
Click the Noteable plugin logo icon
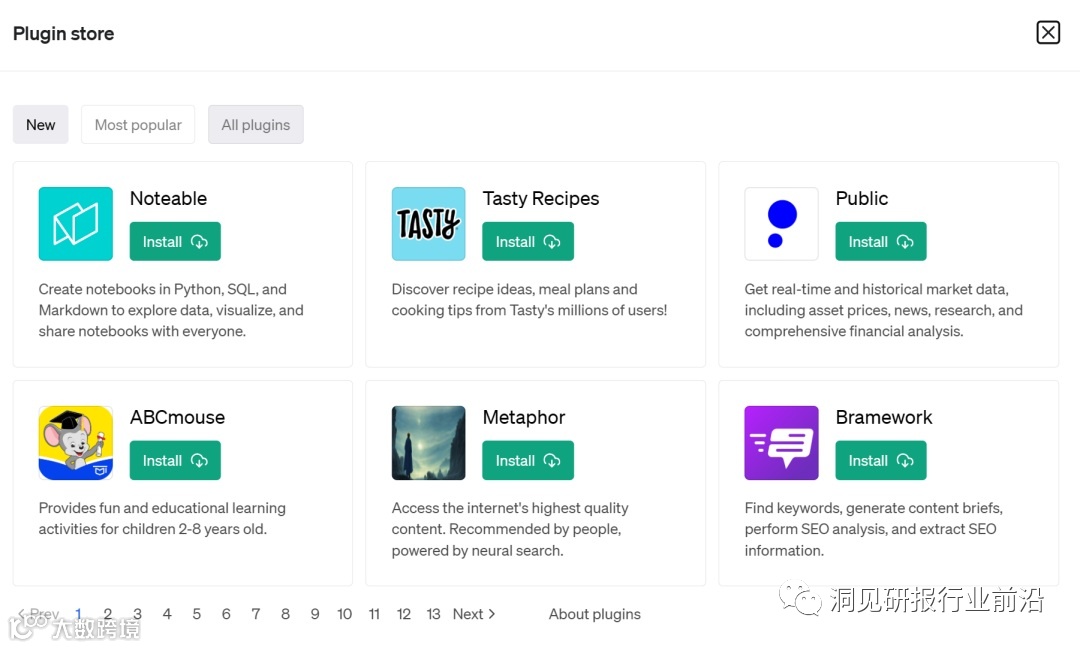tap(76, 224)
